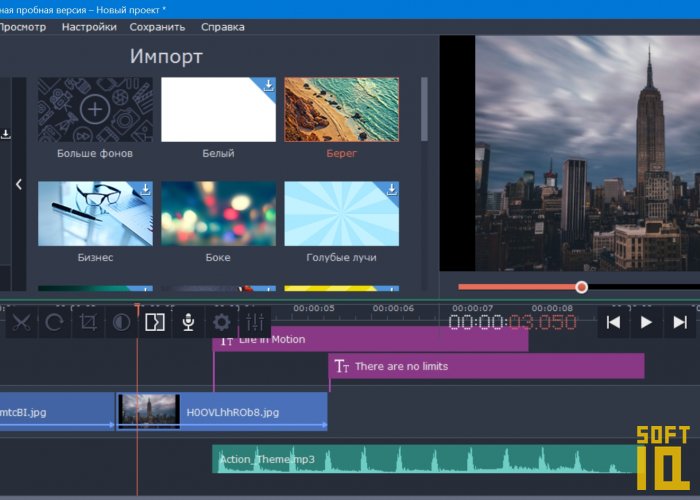Collapse the import panel with left chevron

(18, 184)
